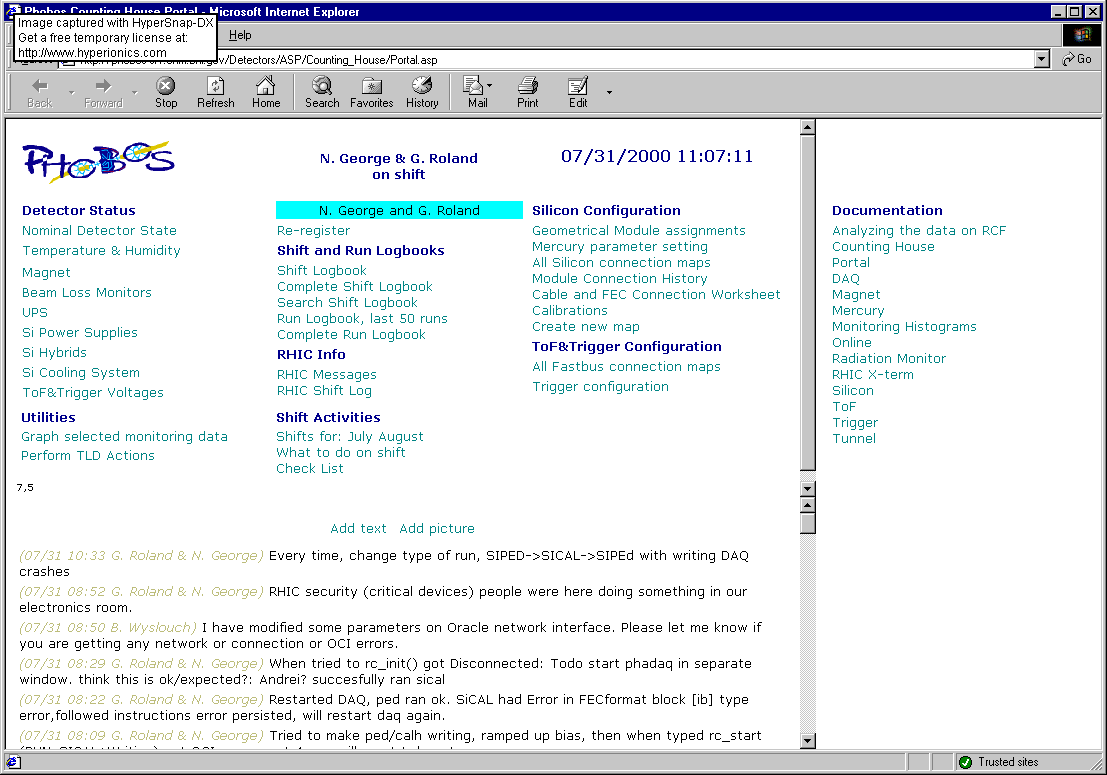Open the Help menu

coord(240,35)
